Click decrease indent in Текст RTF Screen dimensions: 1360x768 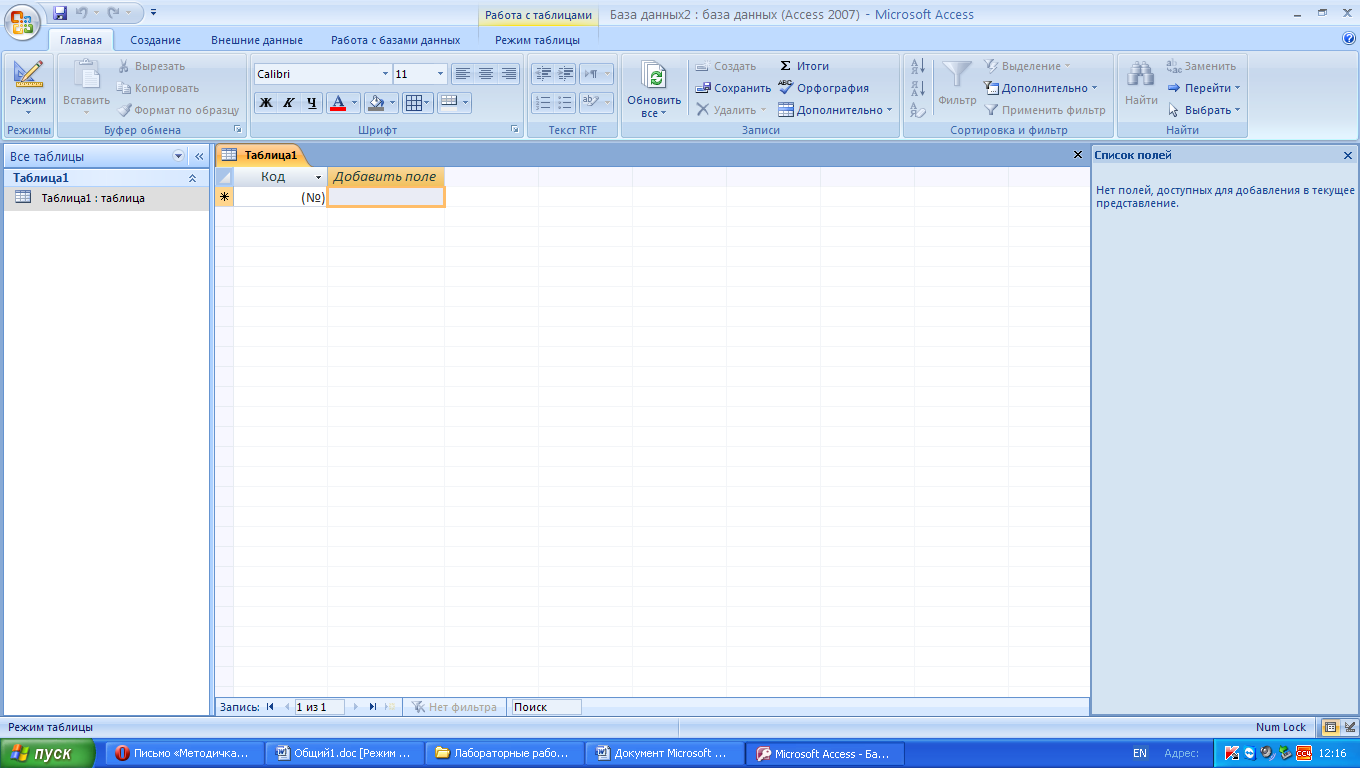(x=543, y=73)
